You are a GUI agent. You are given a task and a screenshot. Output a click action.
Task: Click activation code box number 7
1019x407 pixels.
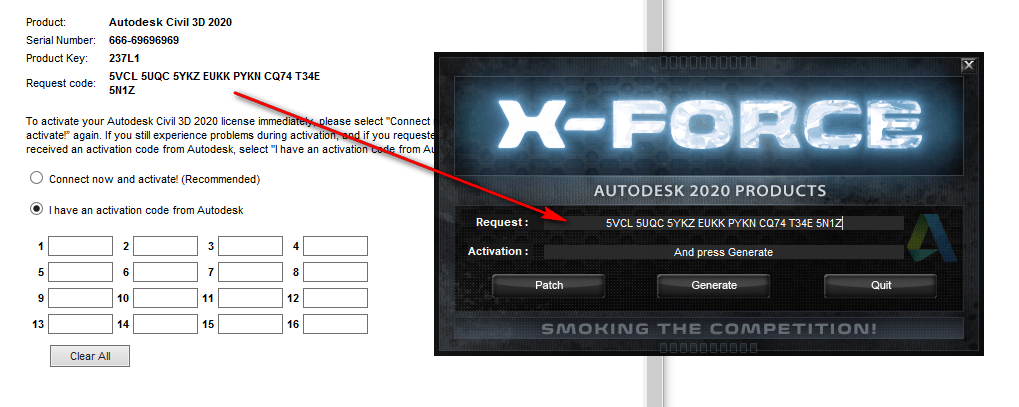click(x=250, y=272)
